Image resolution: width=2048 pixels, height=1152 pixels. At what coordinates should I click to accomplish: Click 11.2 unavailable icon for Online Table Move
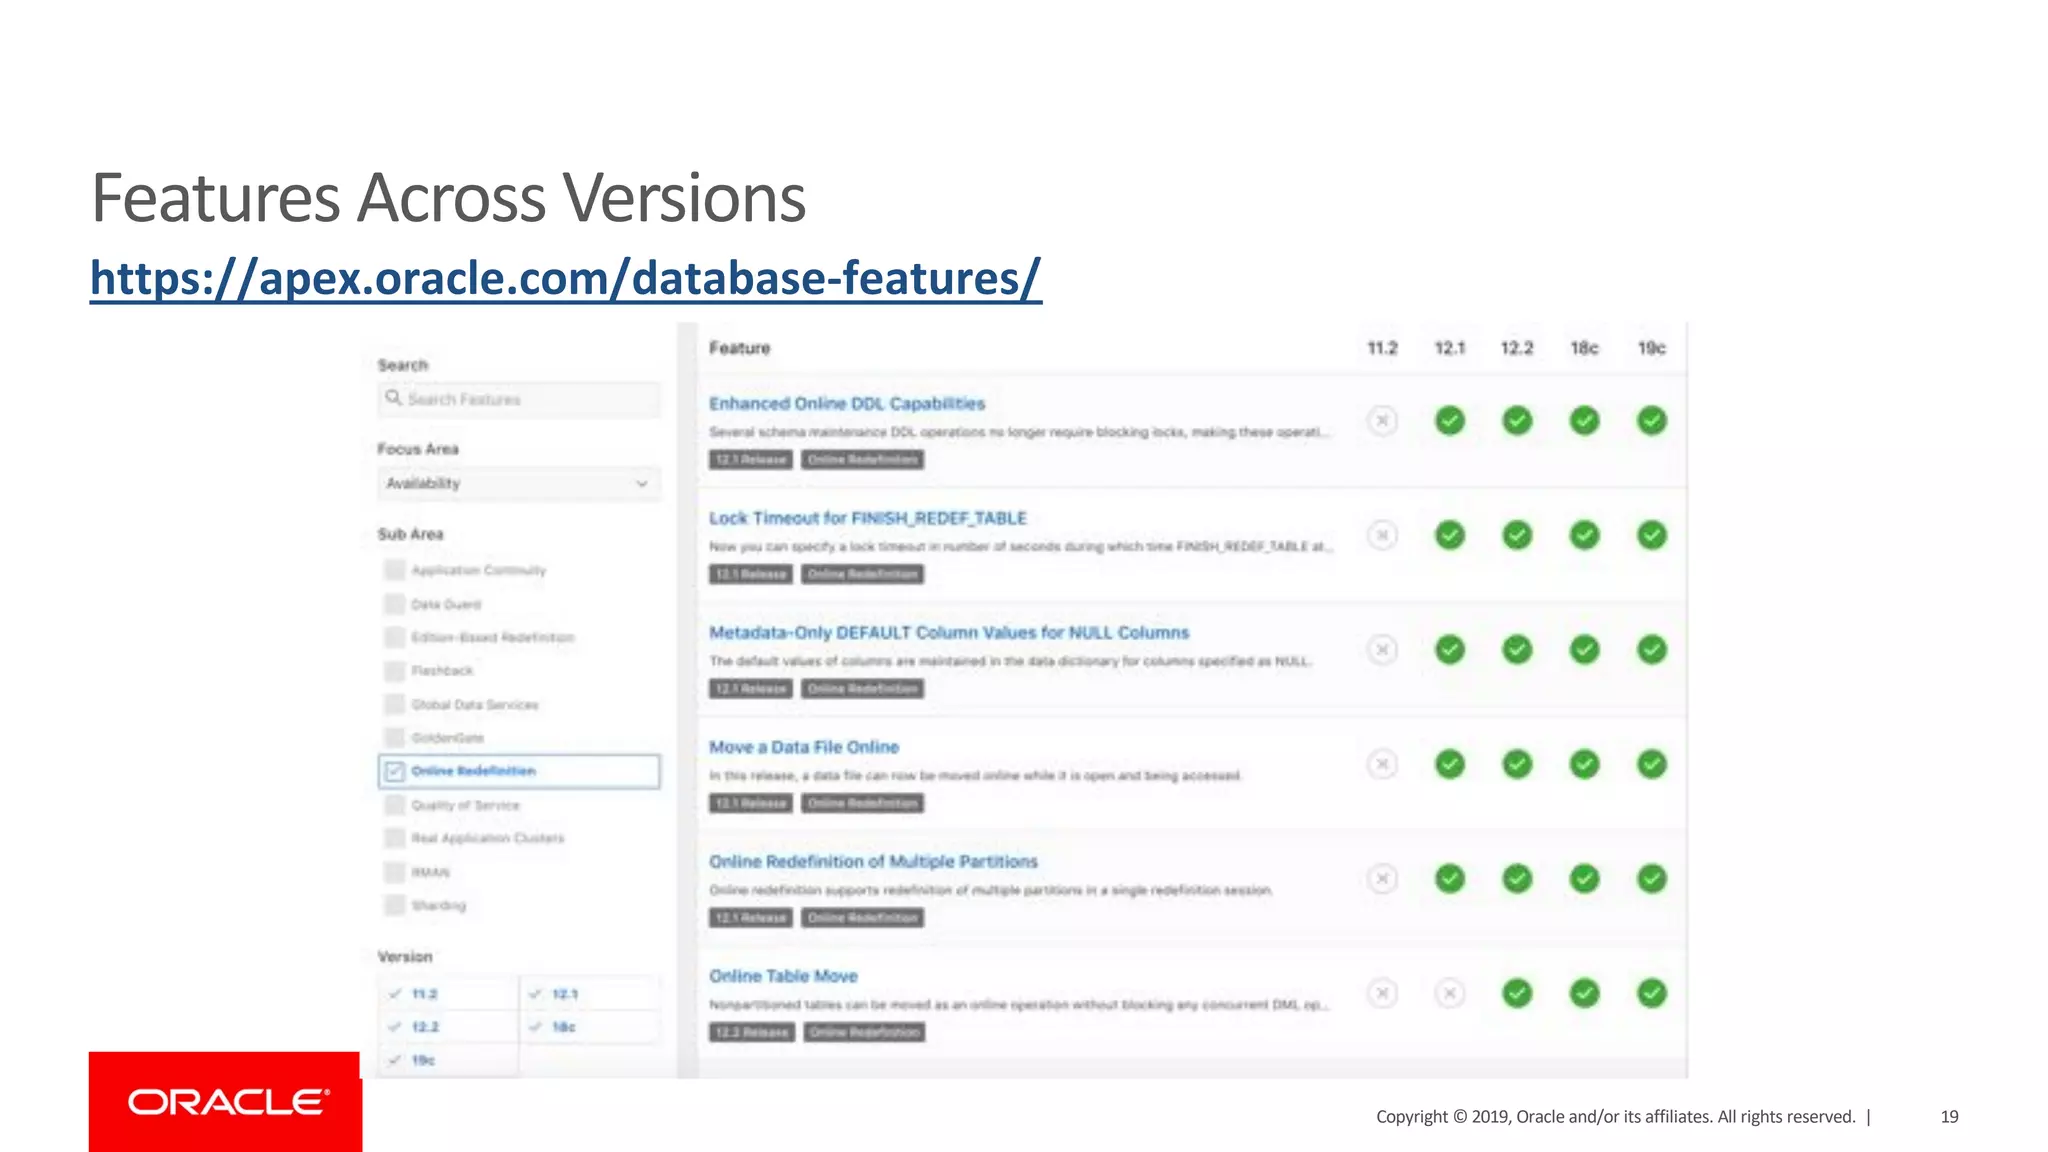pyautogui.click(x=1382, y=993)
